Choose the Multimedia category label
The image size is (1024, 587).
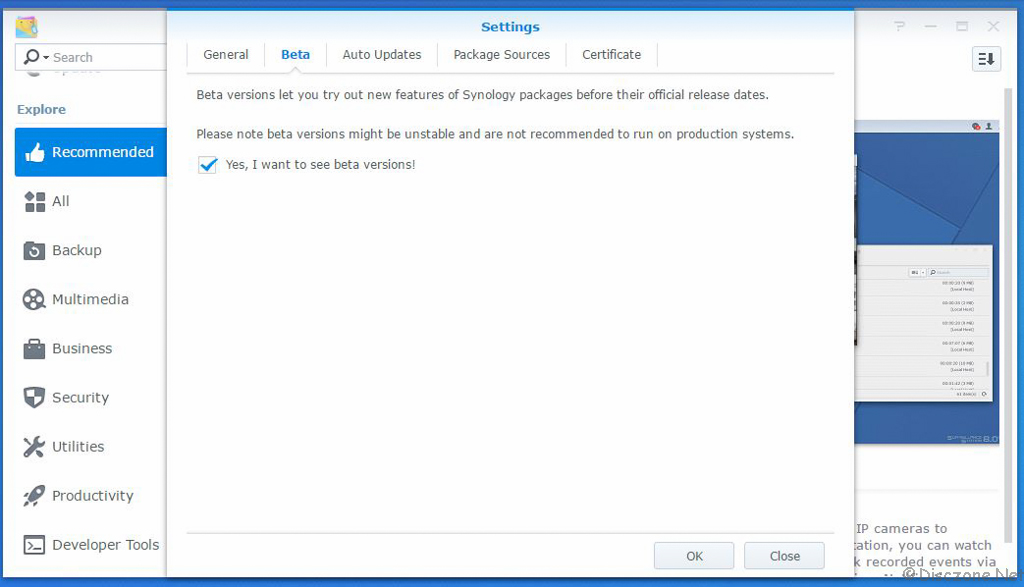pos(91,300)
